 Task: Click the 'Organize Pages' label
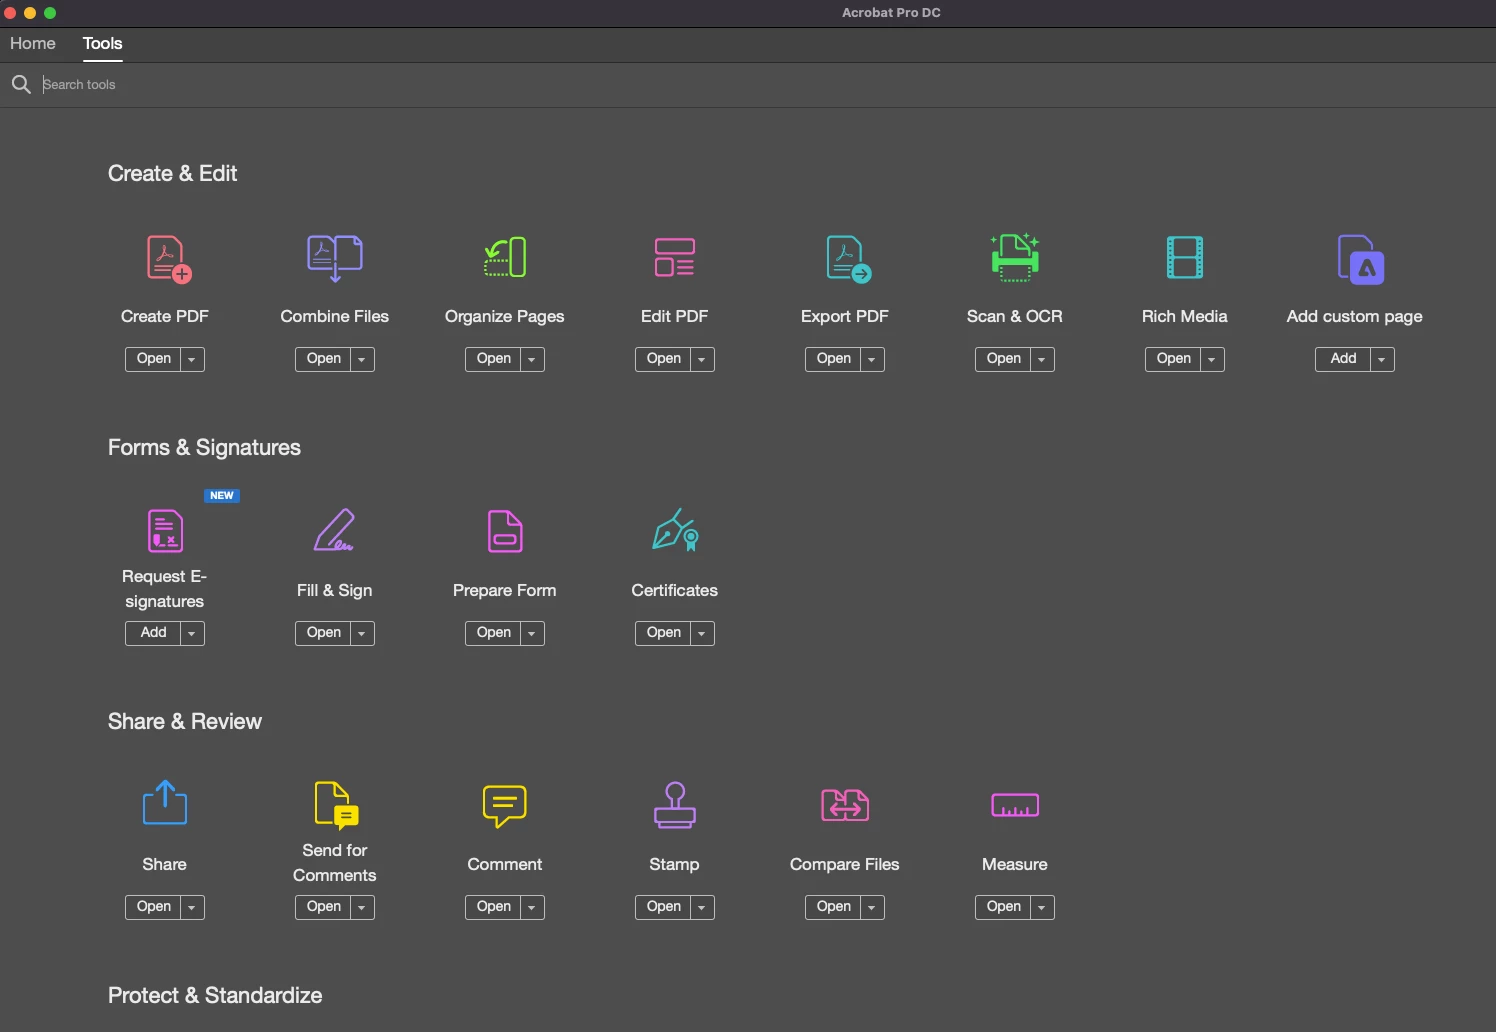point(505,316)
